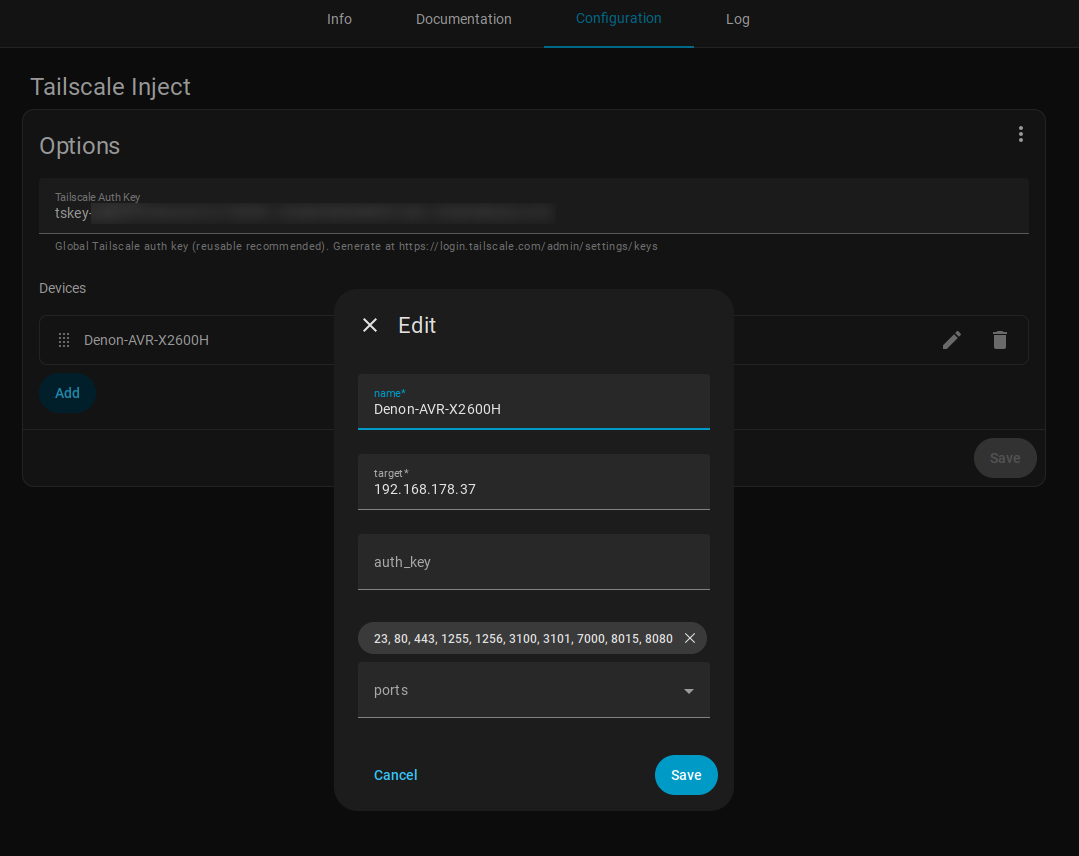Open the ports dropdown
This screenshot has width=1079, height=856.
pos(688,690)
